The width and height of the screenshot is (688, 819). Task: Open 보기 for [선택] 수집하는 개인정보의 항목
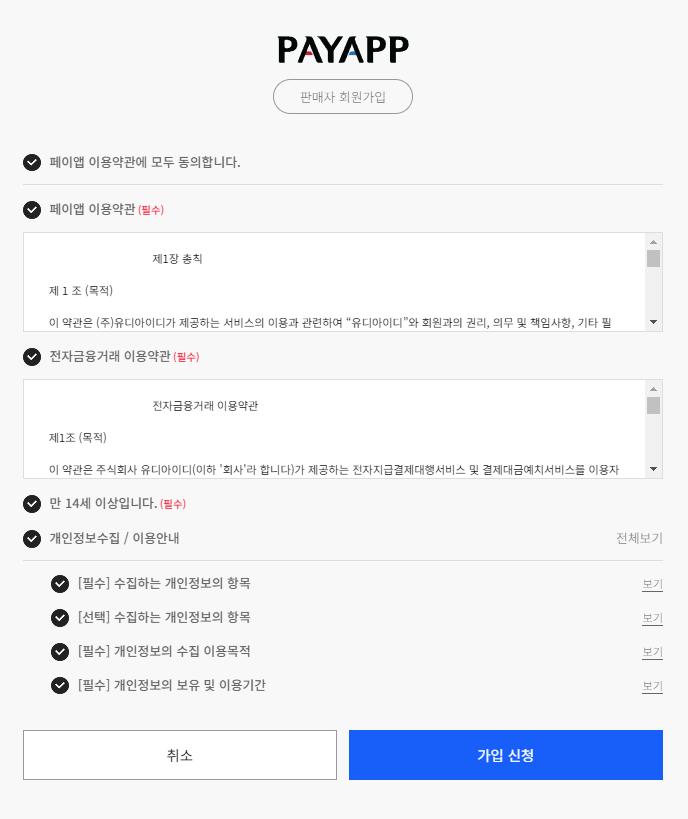click(x=652, y=618)
